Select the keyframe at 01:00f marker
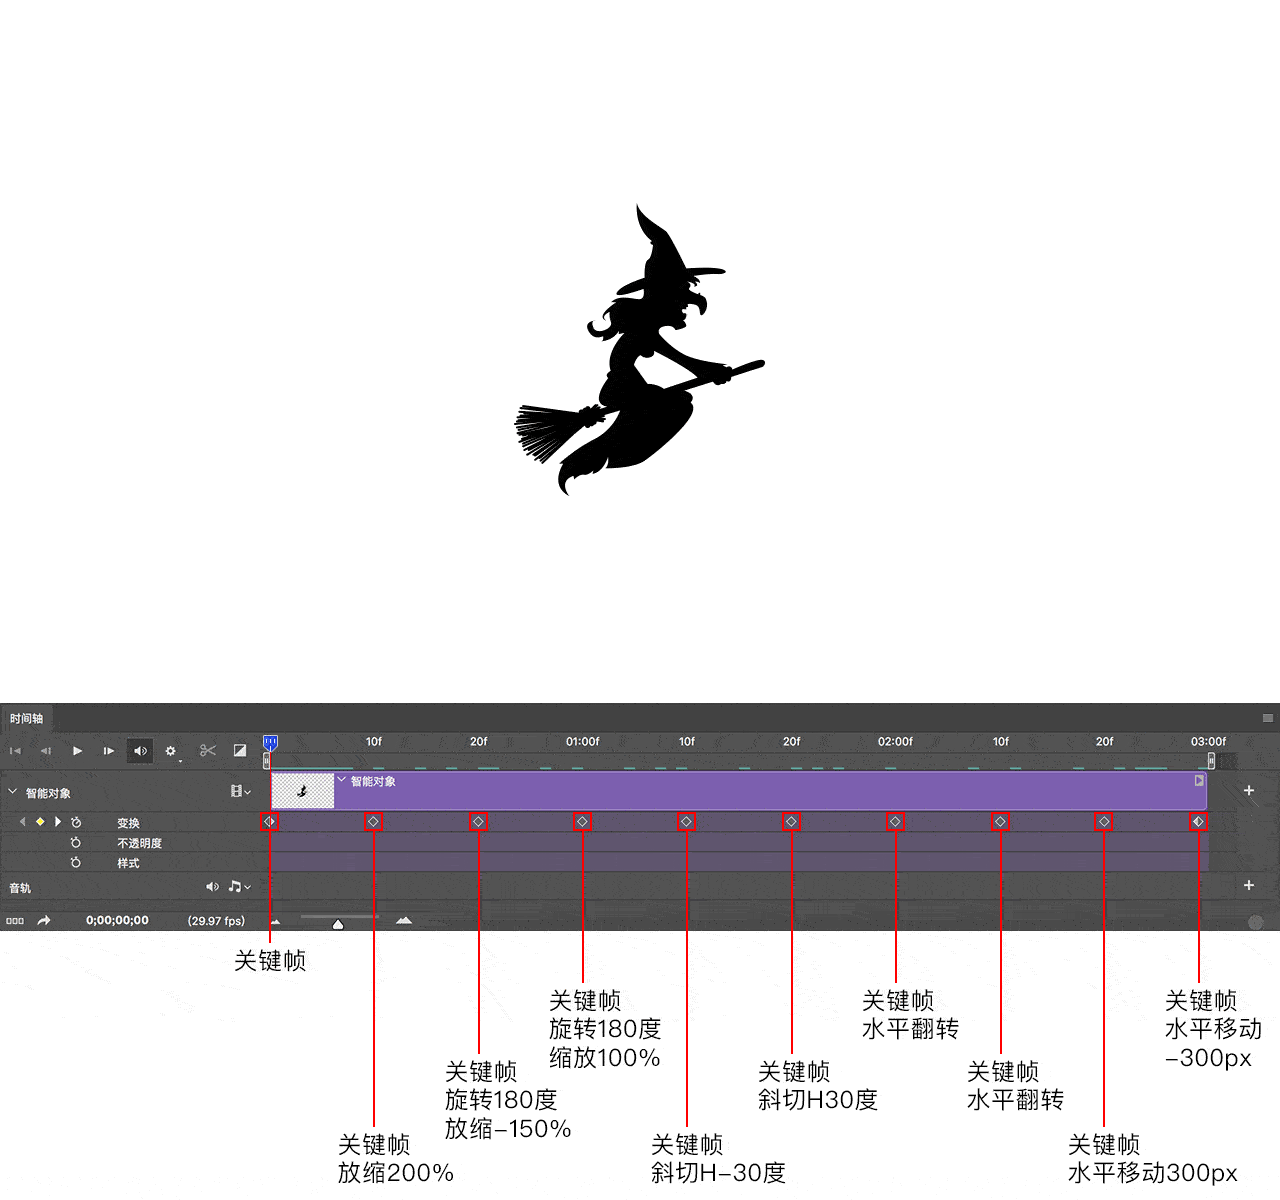The image size is (1280, 1200). tap(582, 822)
